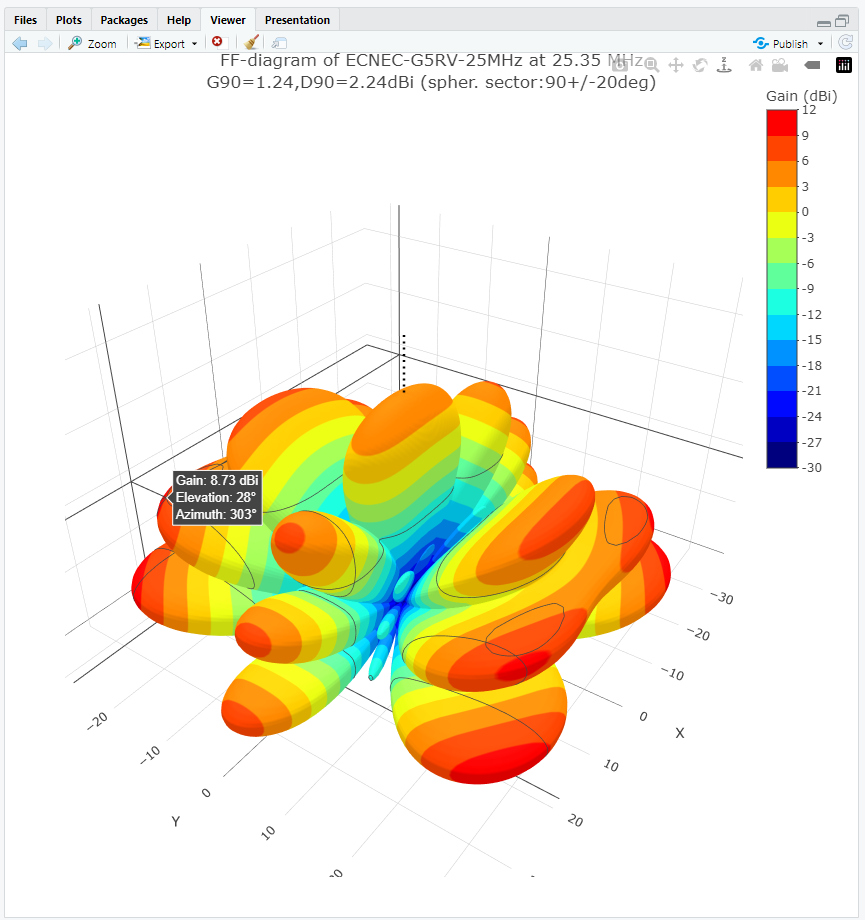Publish the plot with Publish button

(781, 43)
